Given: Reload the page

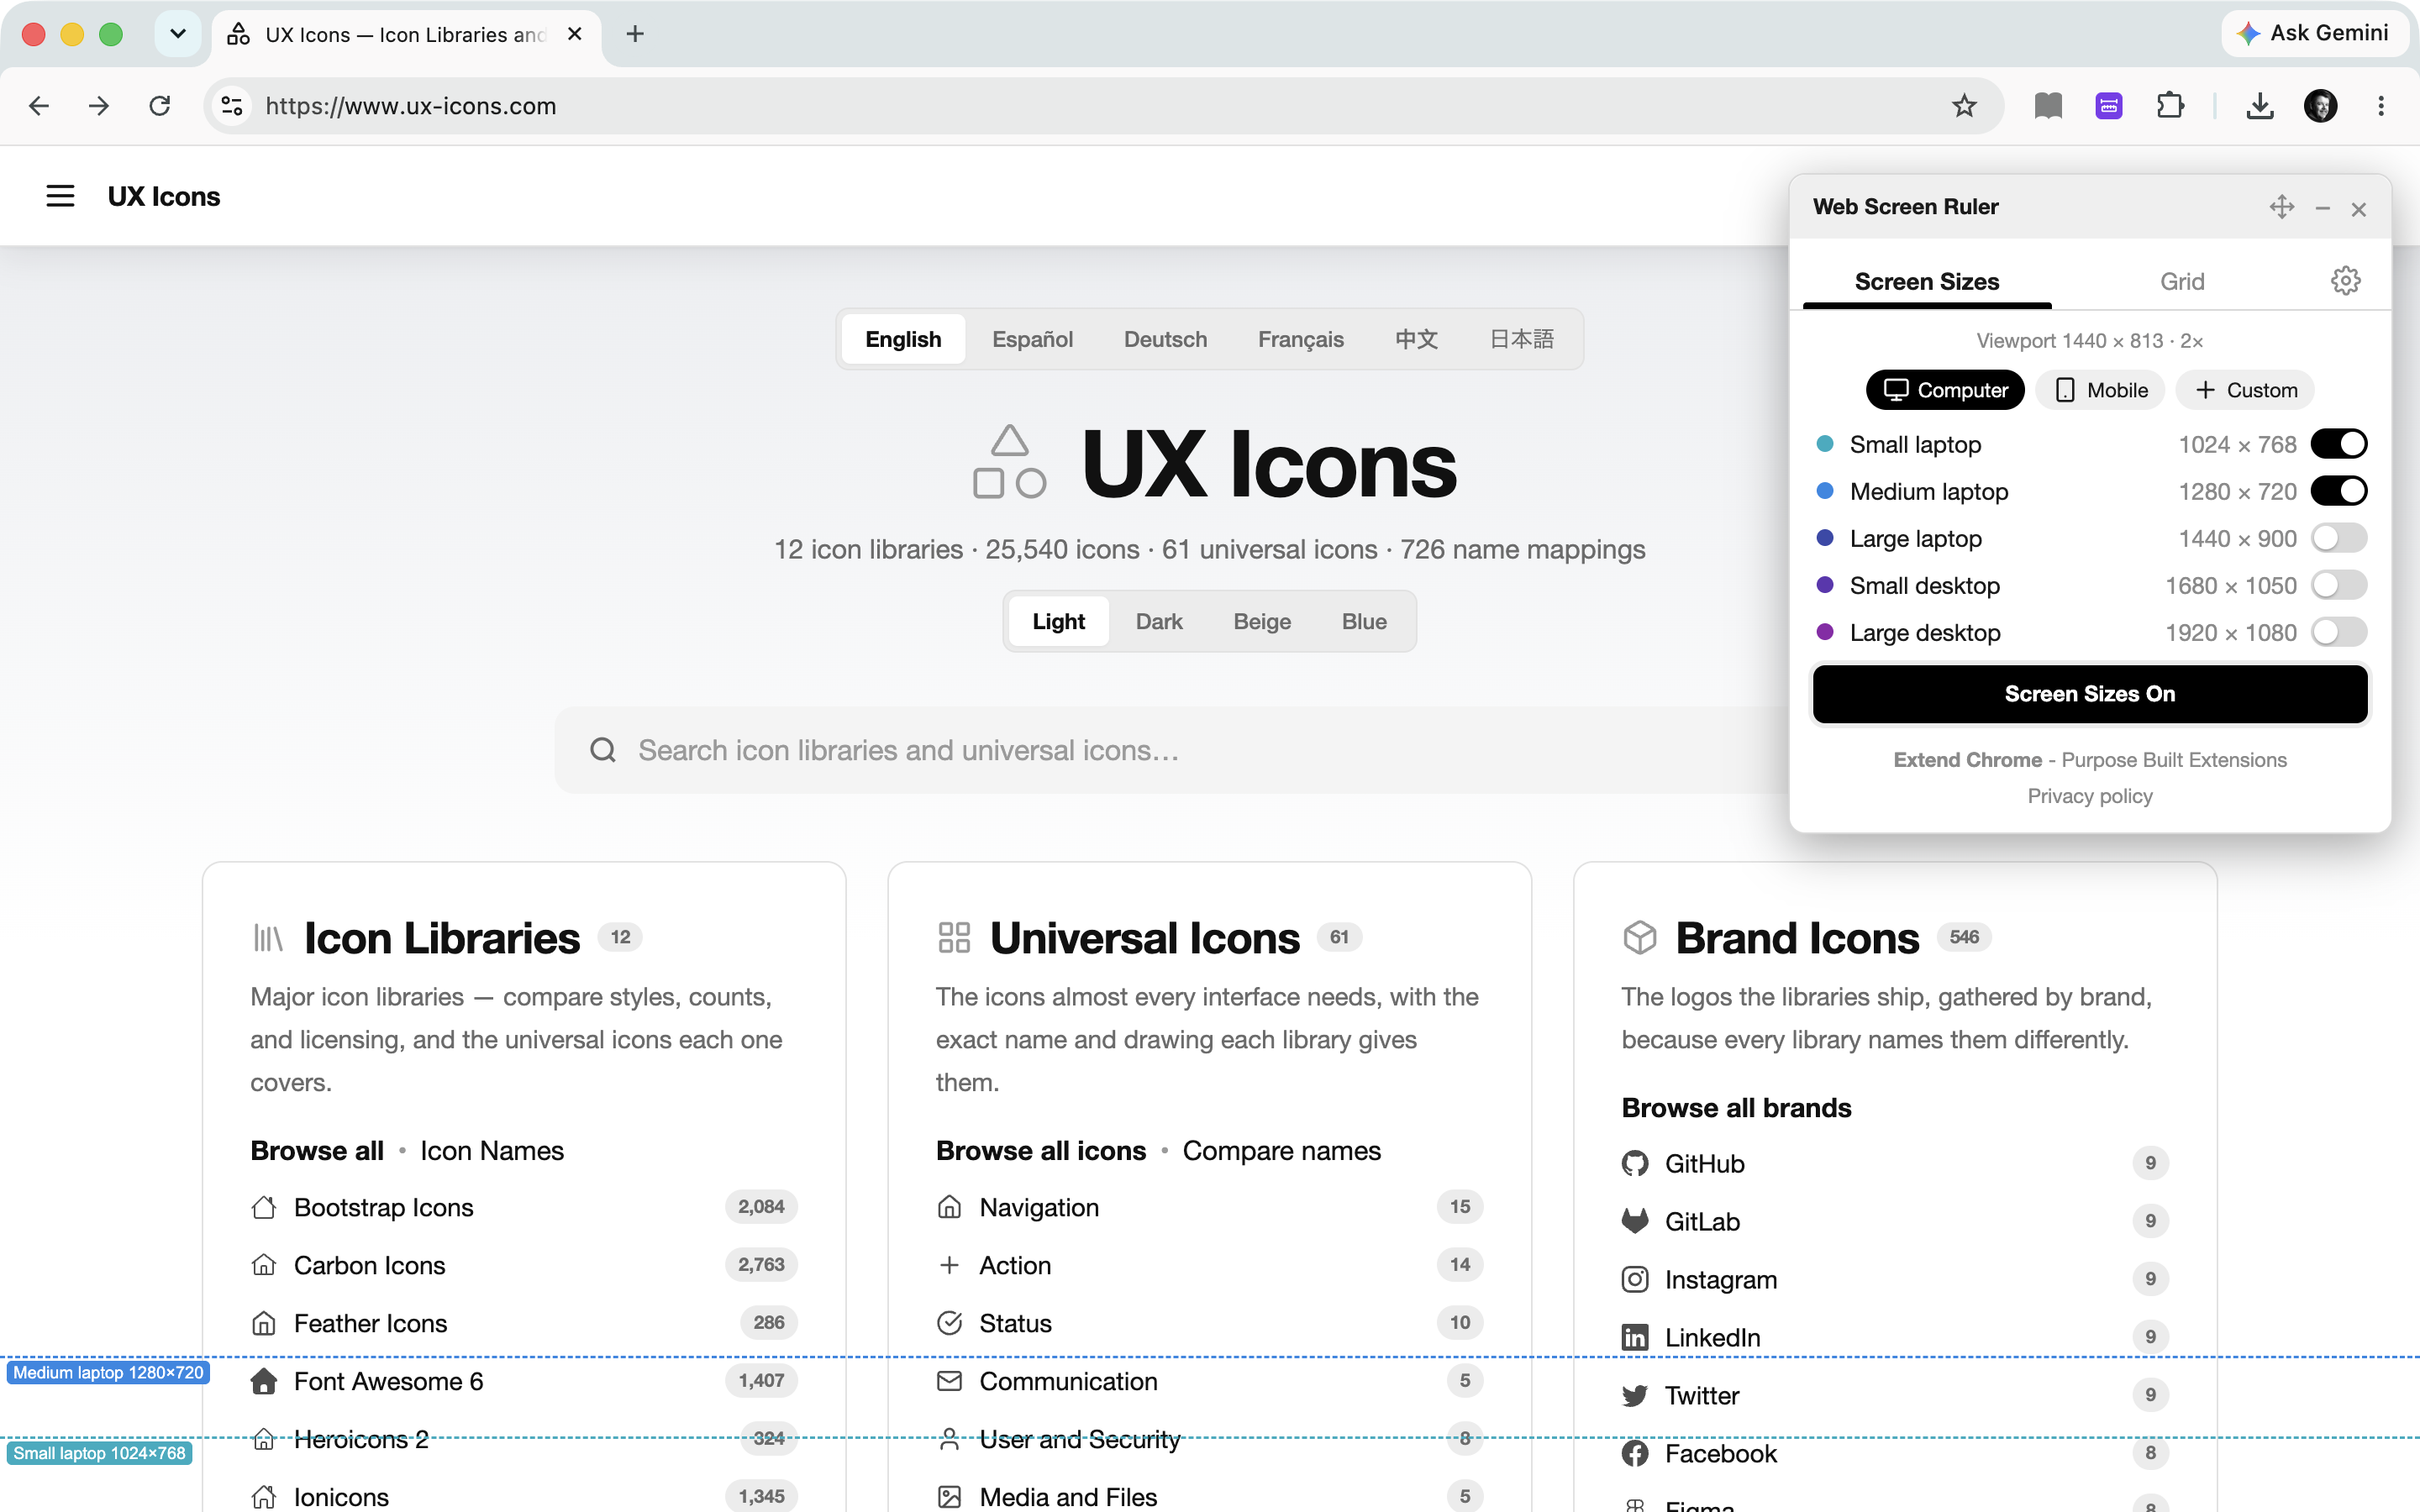Looking at the screenshot, I should pos(160,106).
